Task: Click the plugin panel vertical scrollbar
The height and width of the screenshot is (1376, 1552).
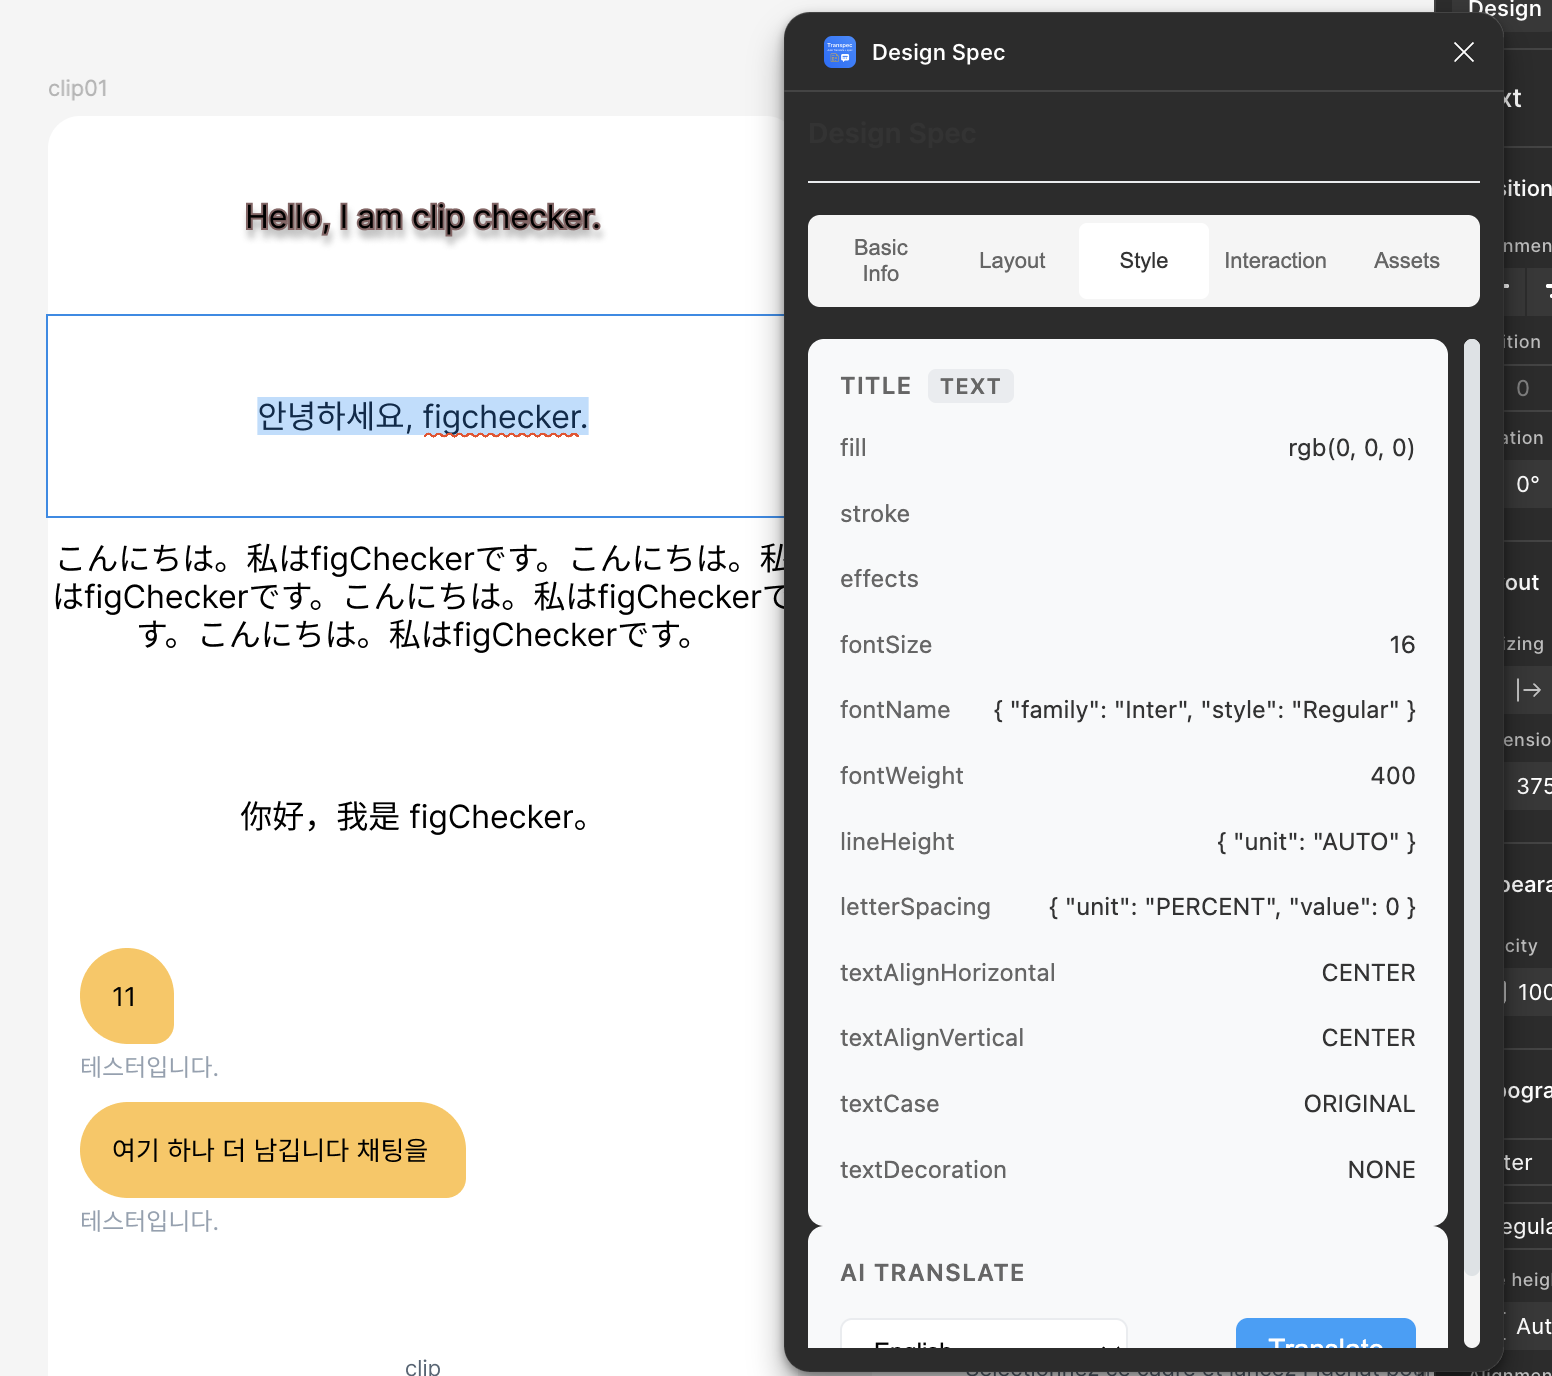Action: [x=1471, y=810]
